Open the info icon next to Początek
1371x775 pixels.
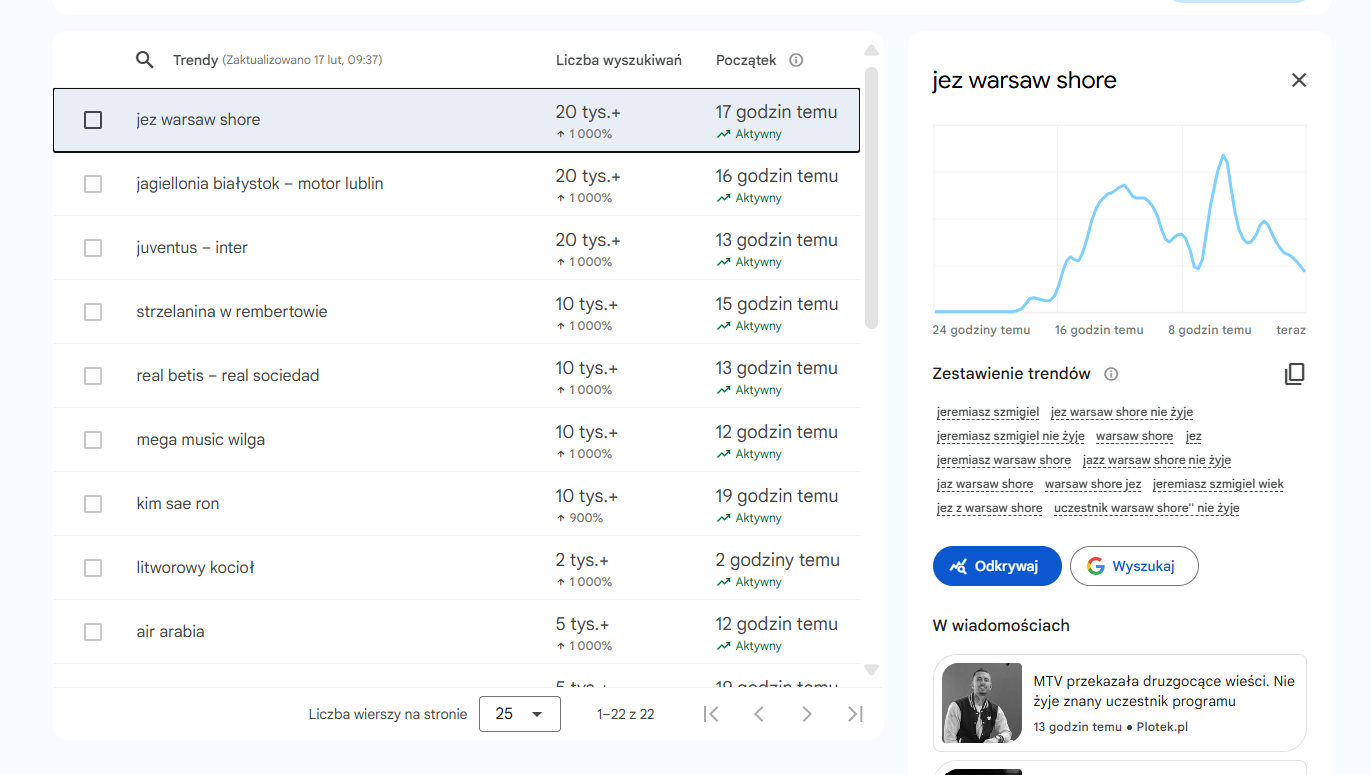pyautogui.click(x=796, y=60)
